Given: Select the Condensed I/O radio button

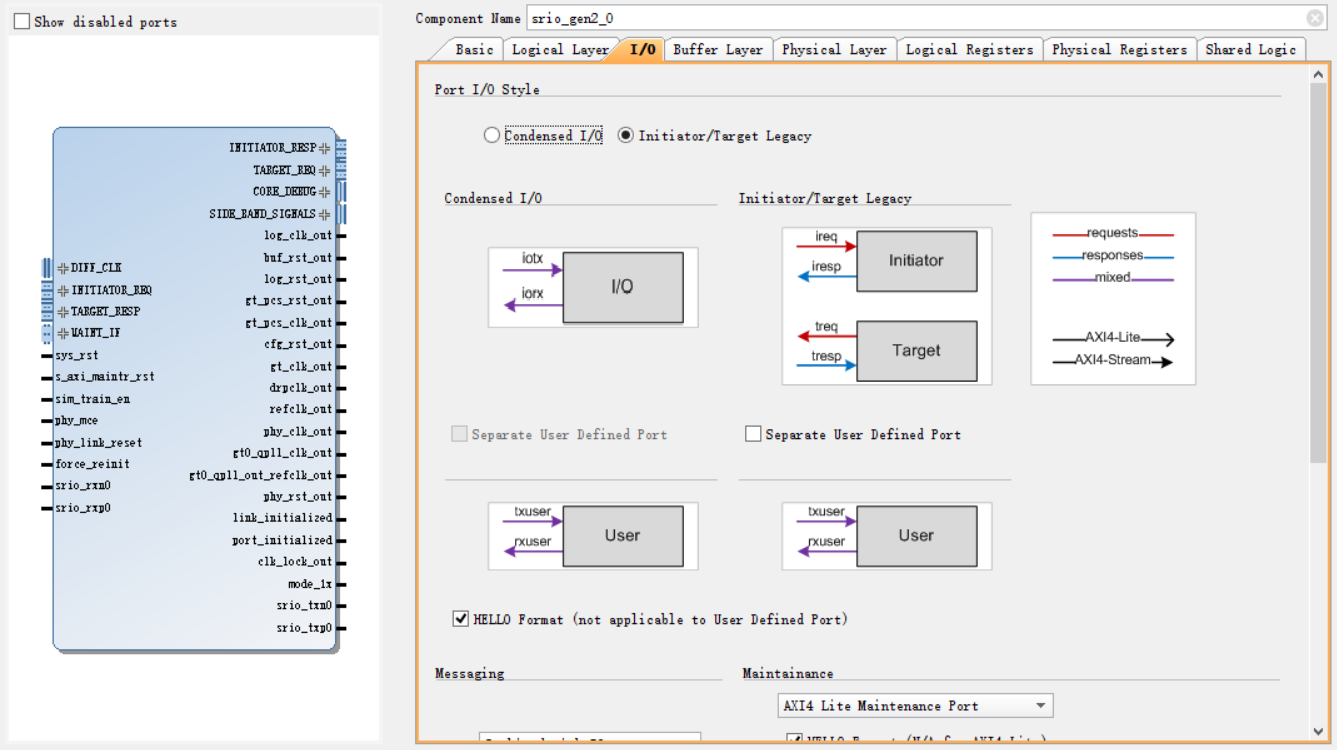Looking at the screenshot, I should click(x=491, y=134).
